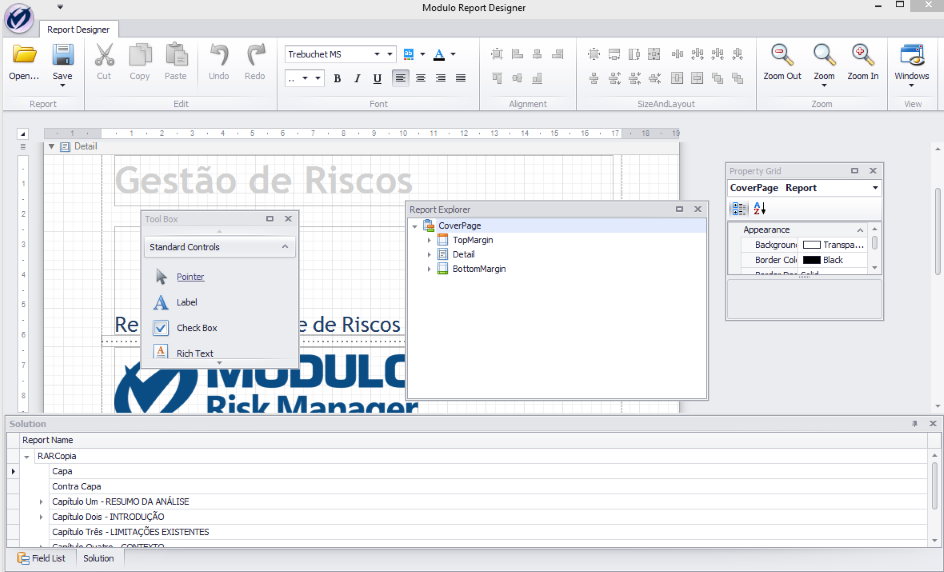Open the Windows view dropdown
This screenshot has height=572, width=944.
[x=911, y=86]
